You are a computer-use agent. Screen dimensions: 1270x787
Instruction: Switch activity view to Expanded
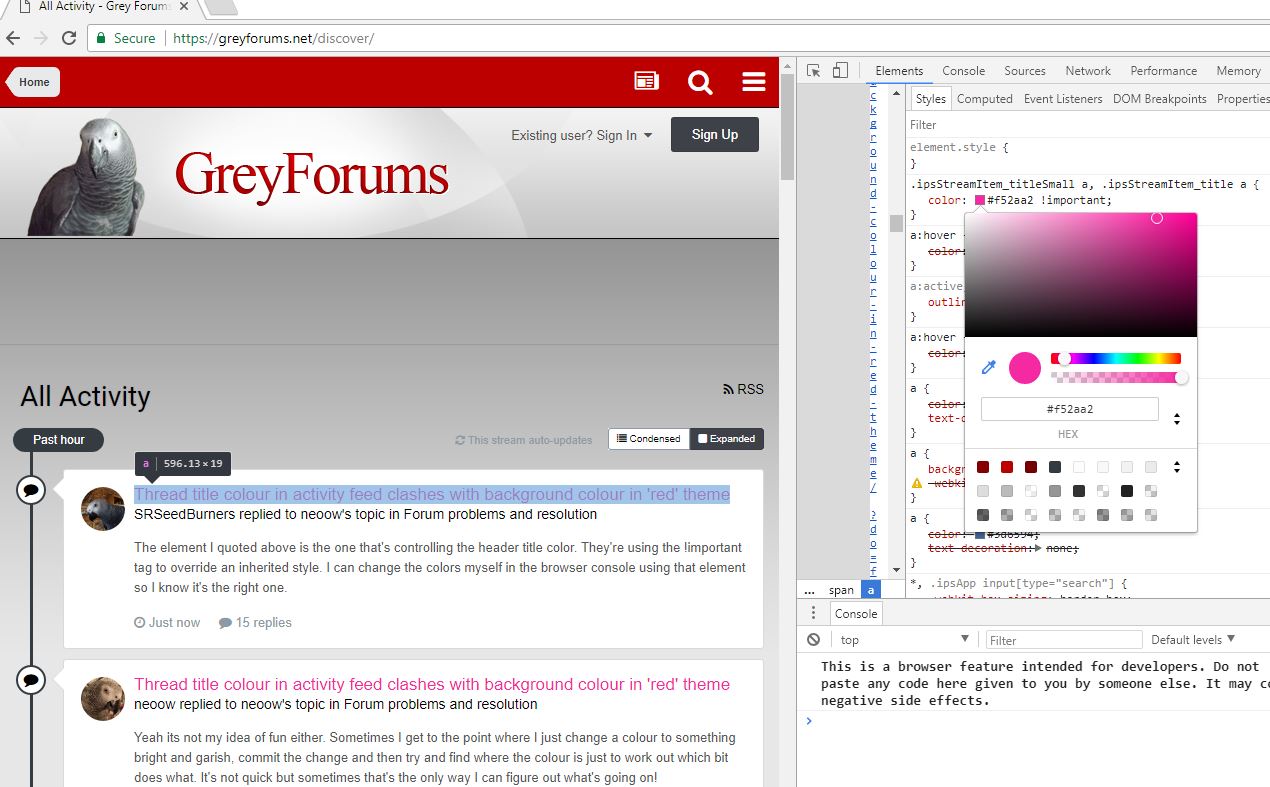click(727, 439)
